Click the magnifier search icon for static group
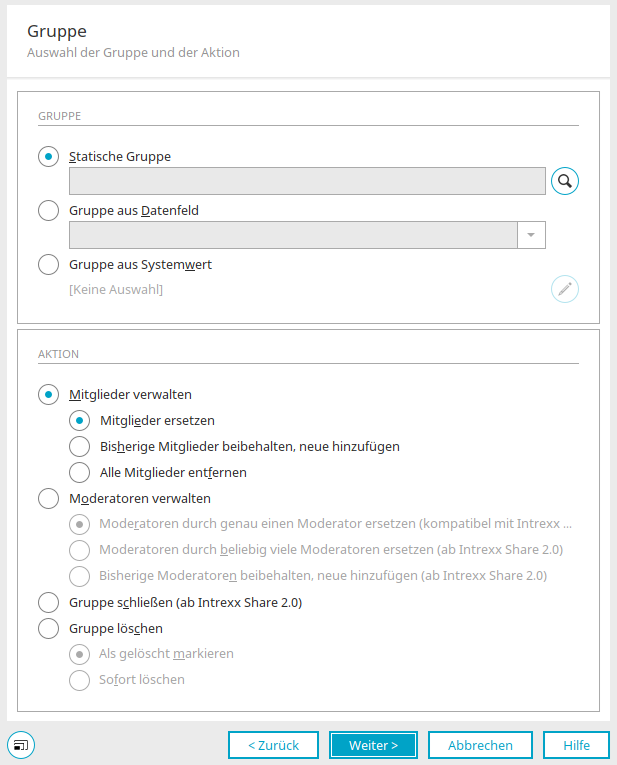Image resolution: width=617 pixels, height=765 pixels. [x=565, y=181]
